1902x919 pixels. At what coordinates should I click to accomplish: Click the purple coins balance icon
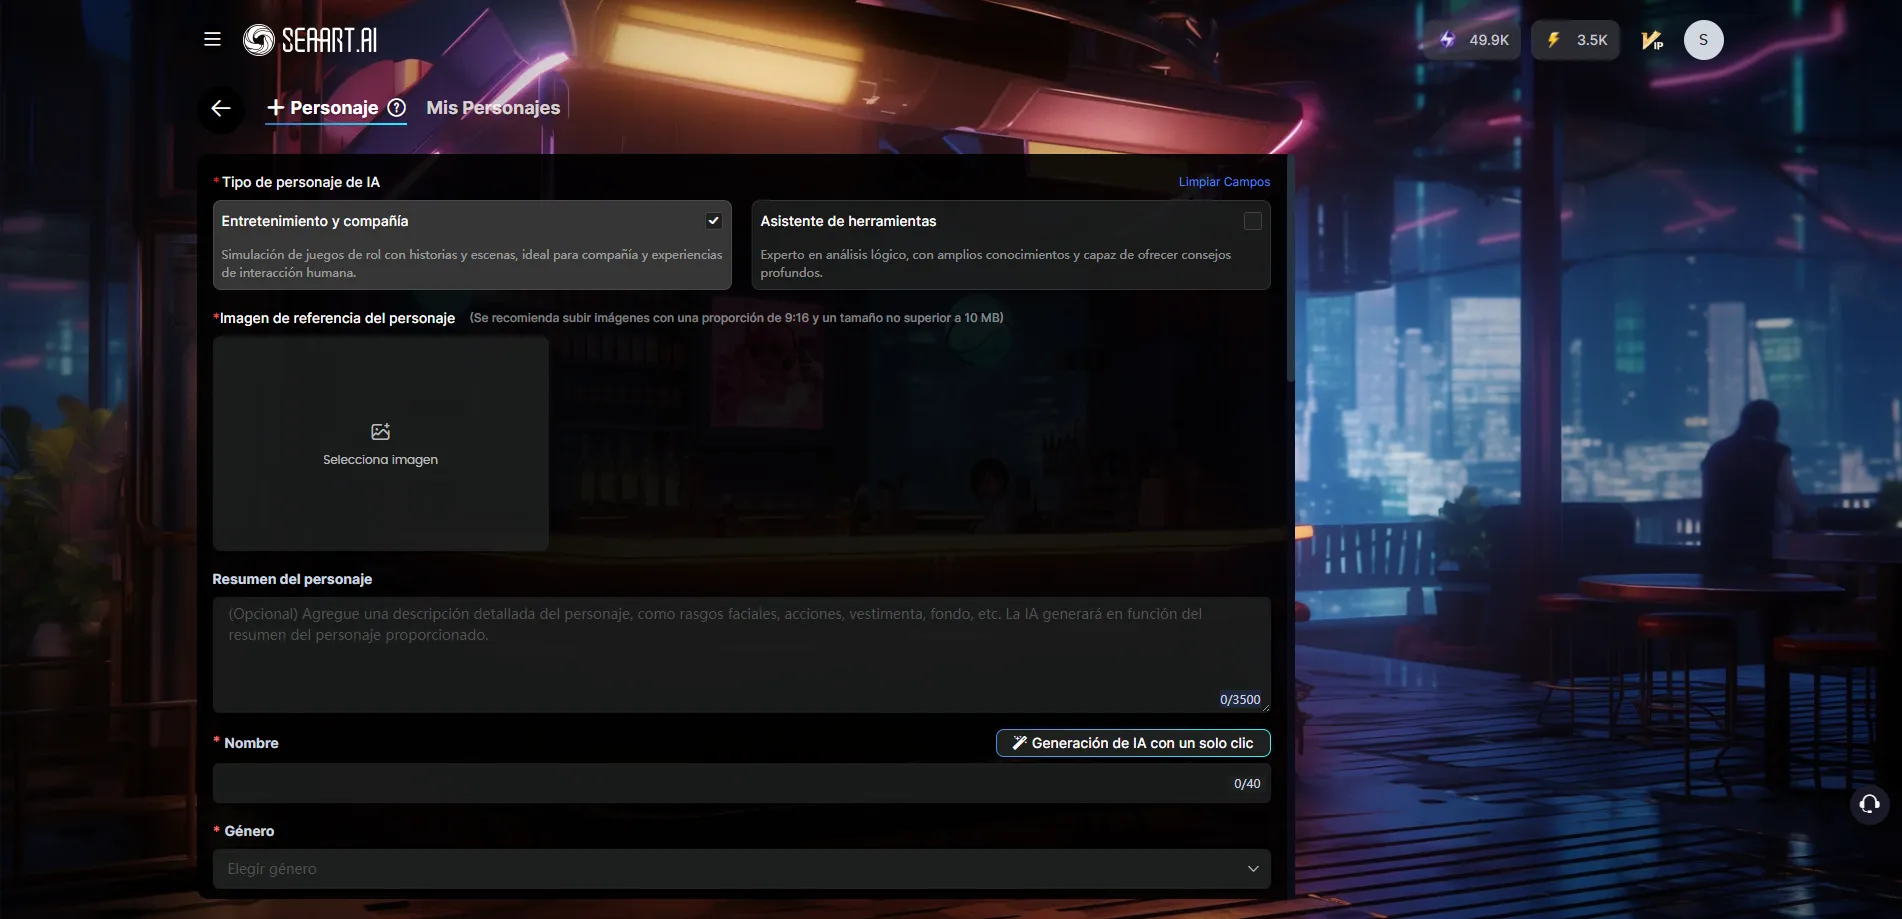(x=1447, y=40)
